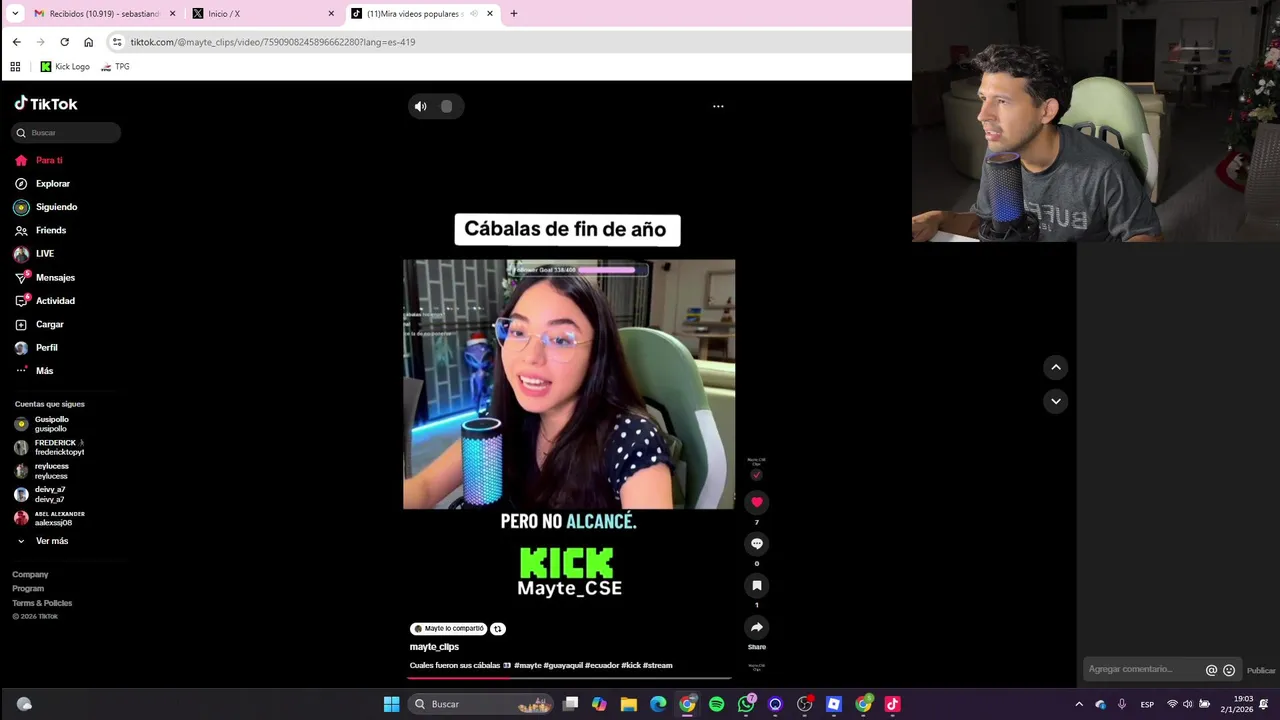Open the deivy_a7 followed account

(x=40, y=494)
